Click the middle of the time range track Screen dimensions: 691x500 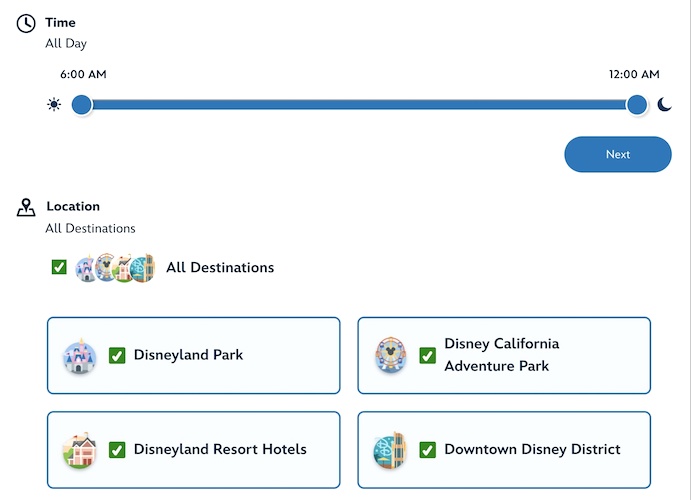click(x=360, y=104)
